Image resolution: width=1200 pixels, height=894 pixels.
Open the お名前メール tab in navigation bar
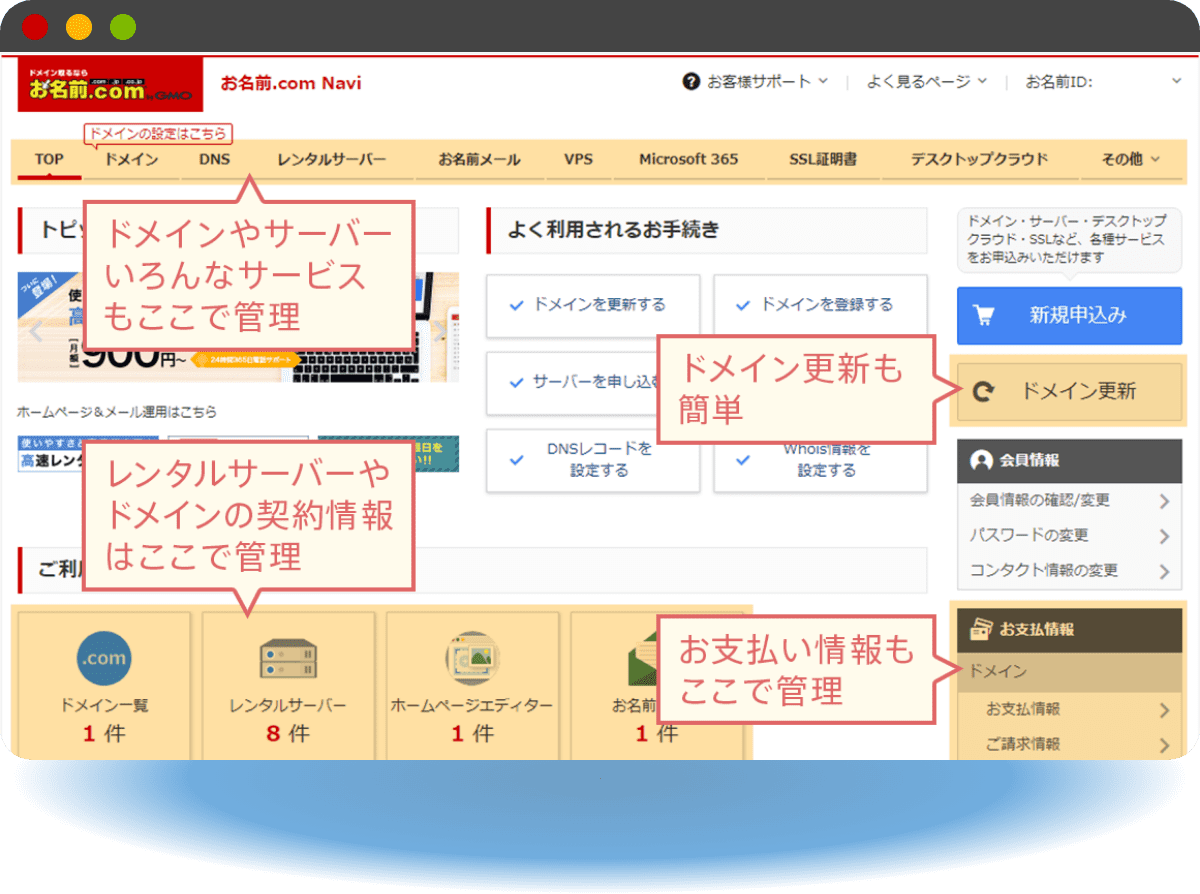(479, 159)
